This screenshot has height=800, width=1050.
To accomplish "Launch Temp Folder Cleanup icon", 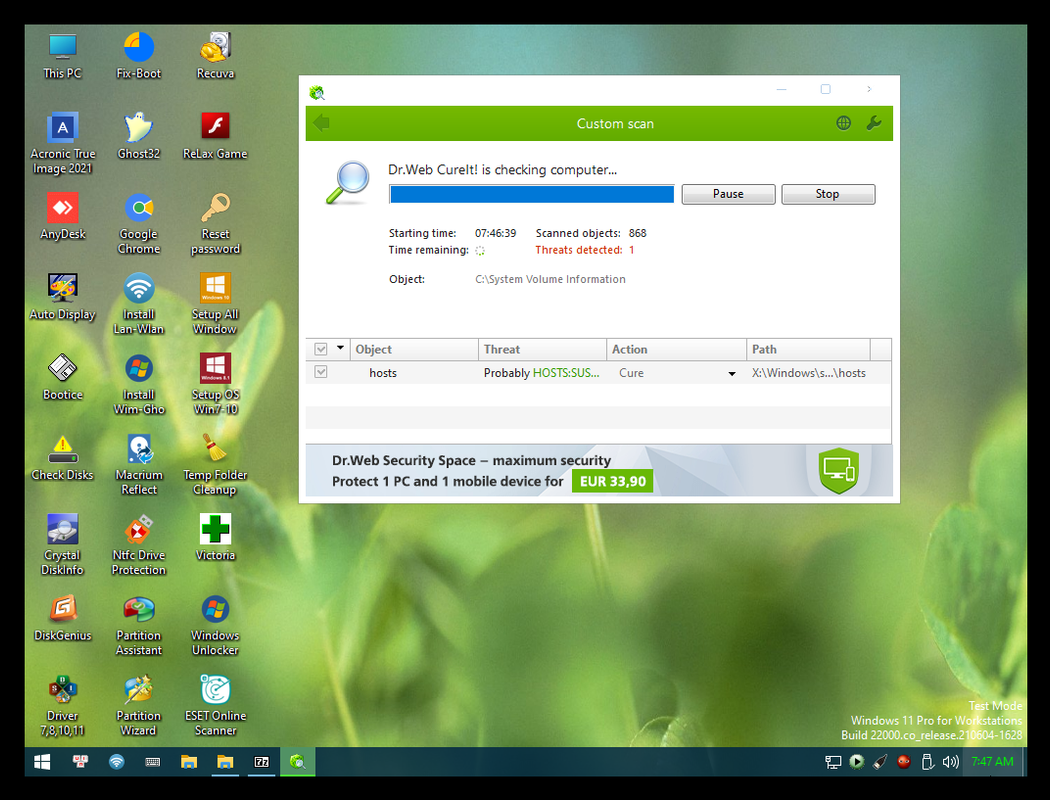I will pyautogui.click(x=215, y=465).
